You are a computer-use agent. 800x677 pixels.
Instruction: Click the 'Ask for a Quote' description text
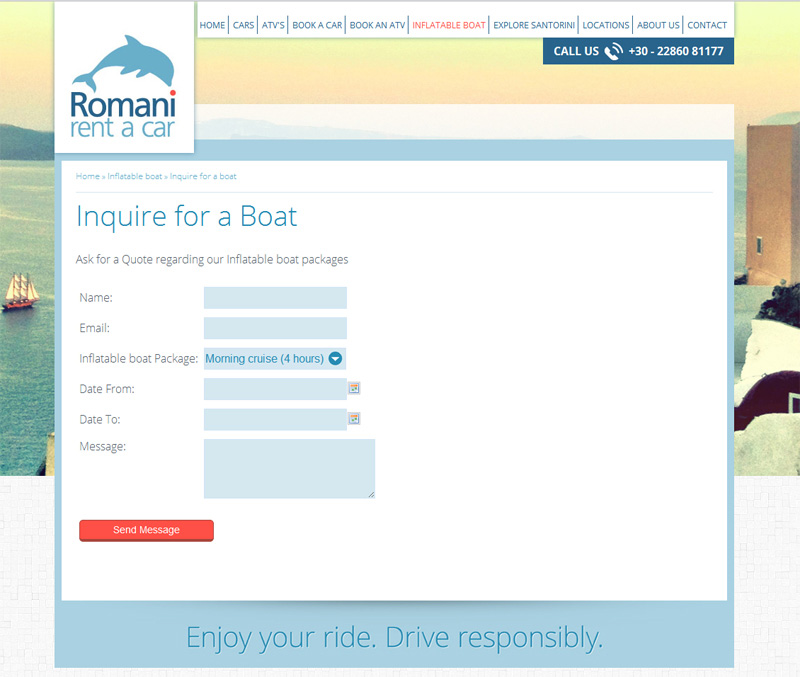click(x=212, y=259)
